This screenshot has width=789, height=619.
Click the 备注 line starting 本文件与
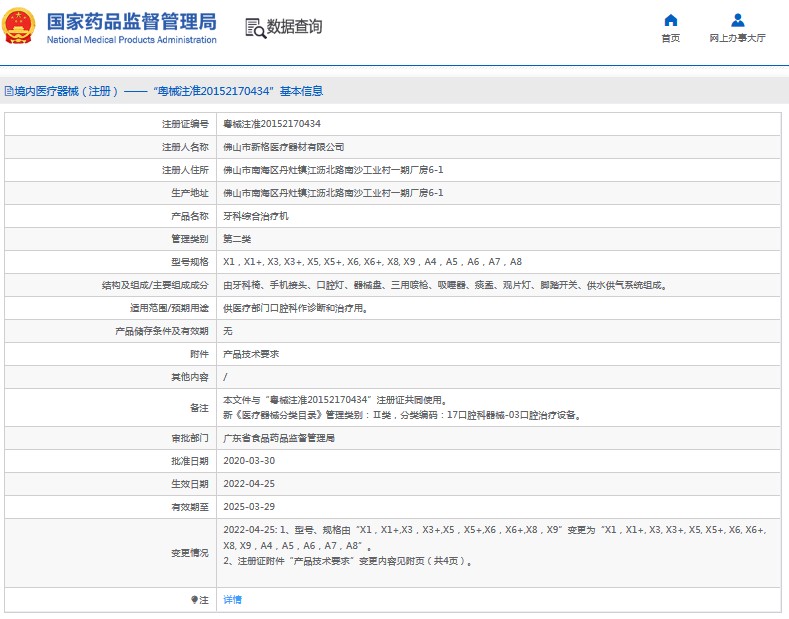coord(335,400)
